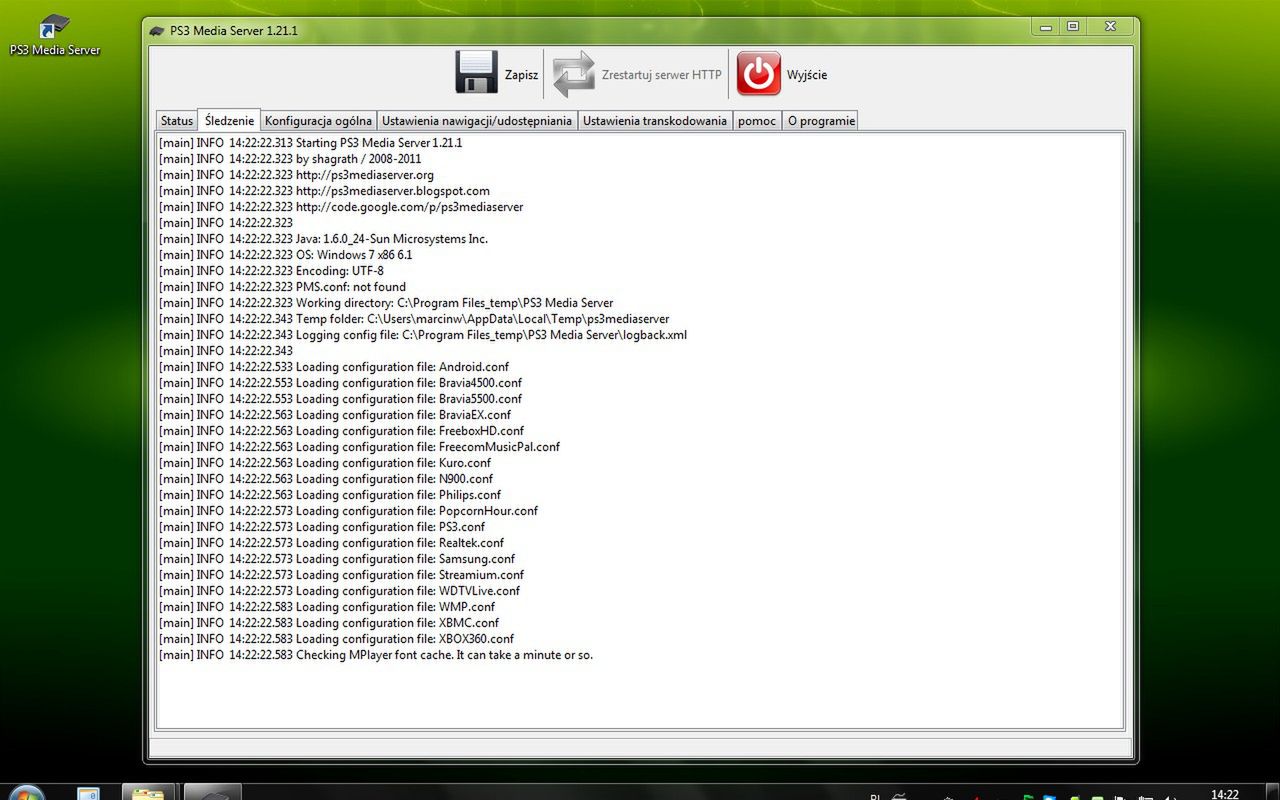Click the Wyjście button label
1280x800 pixels.
coord(807,75)
